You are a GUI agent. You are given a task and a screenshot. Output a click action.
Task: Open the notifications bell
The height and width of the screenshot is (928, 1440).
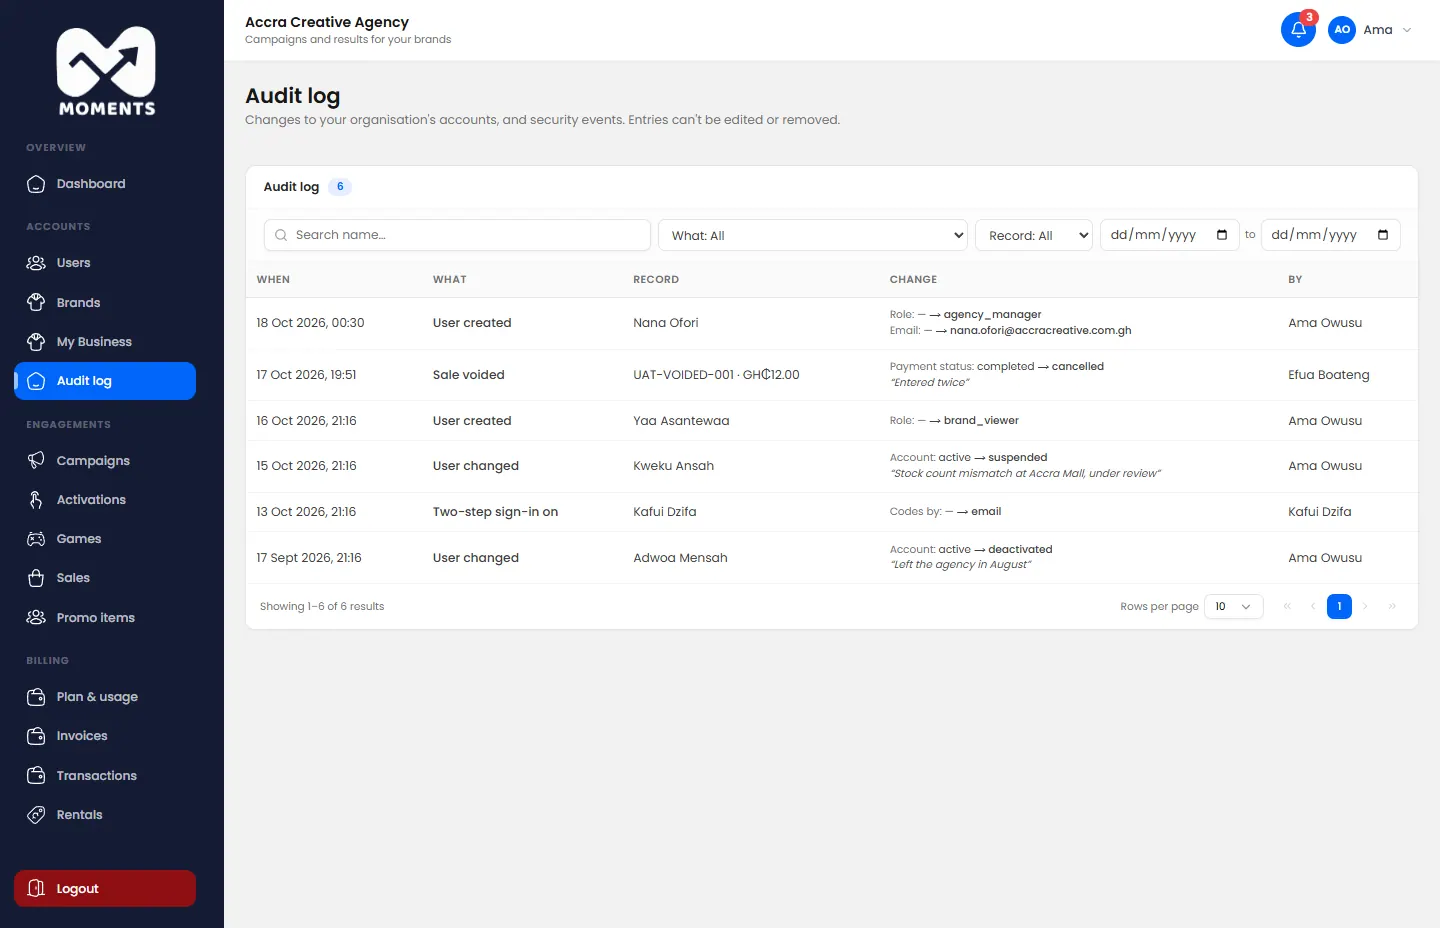(1298, 30)
